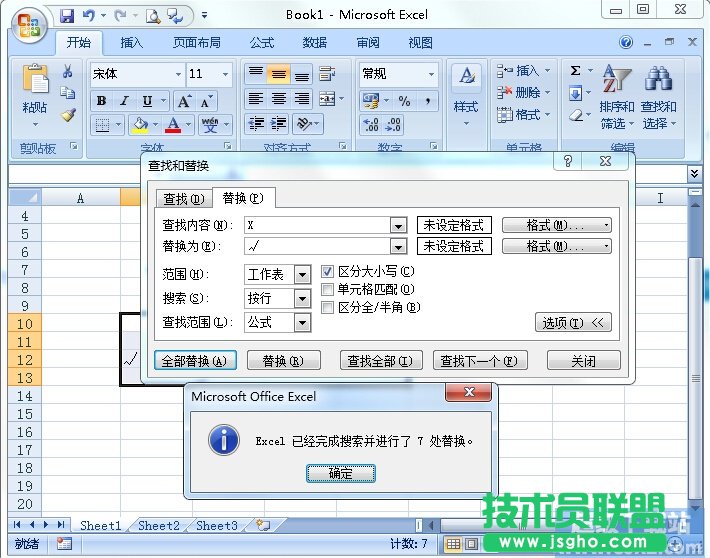
Task: Toggle the full/half-width matching checkbox
Action: pos(328,308)
